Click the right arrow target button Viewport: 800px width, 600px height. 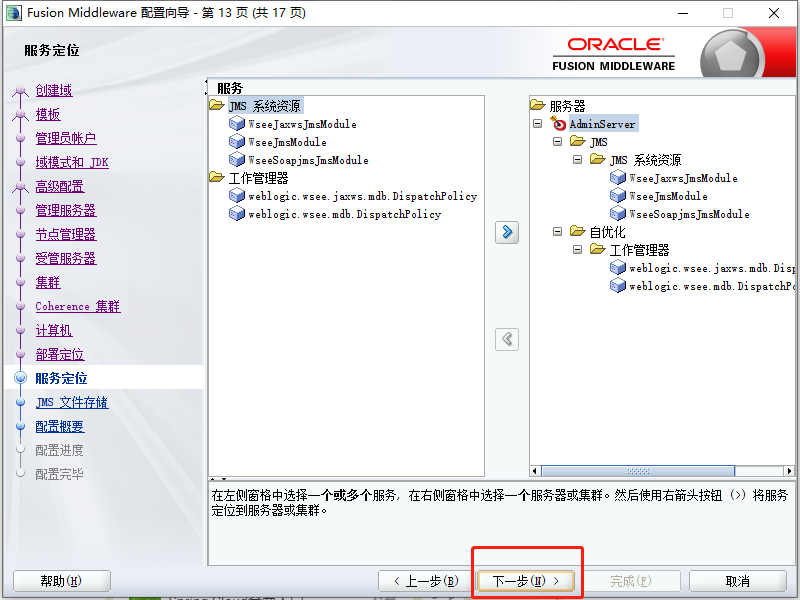(x=507, y=232)
